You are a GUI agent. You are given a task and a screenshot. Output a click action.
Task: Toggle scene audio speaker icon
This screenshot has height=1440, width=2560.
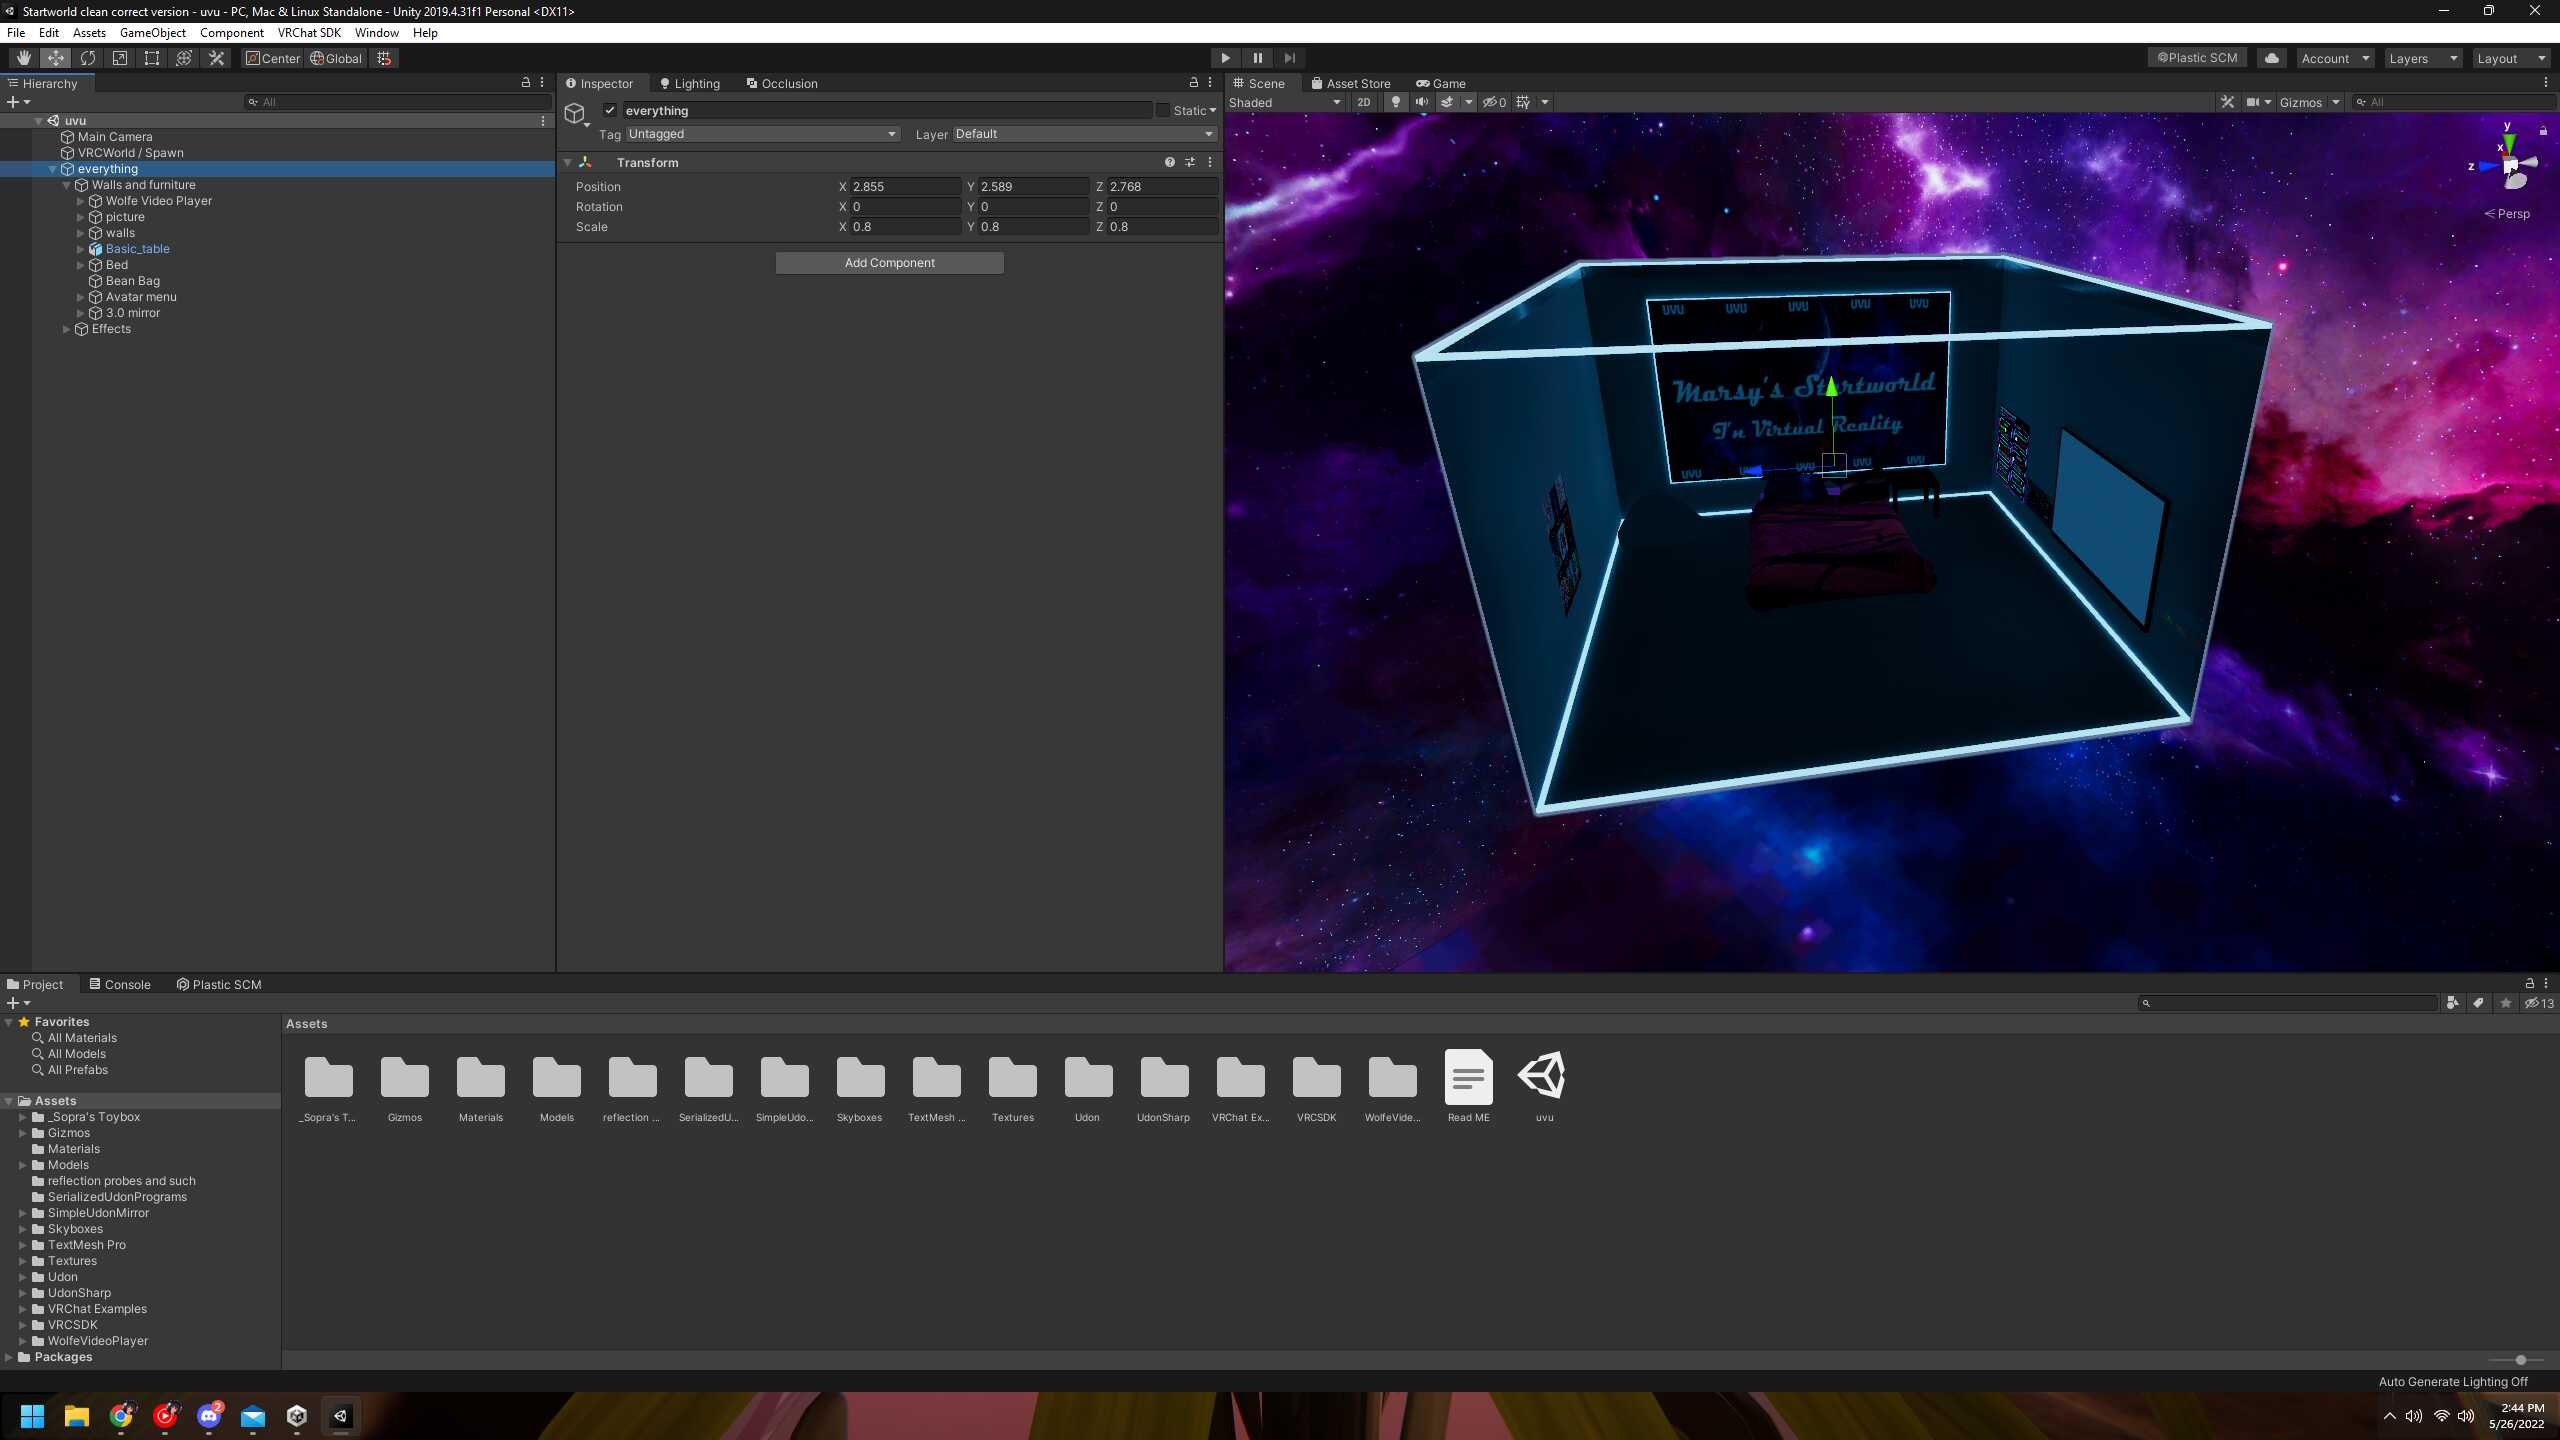[1421, 102]
